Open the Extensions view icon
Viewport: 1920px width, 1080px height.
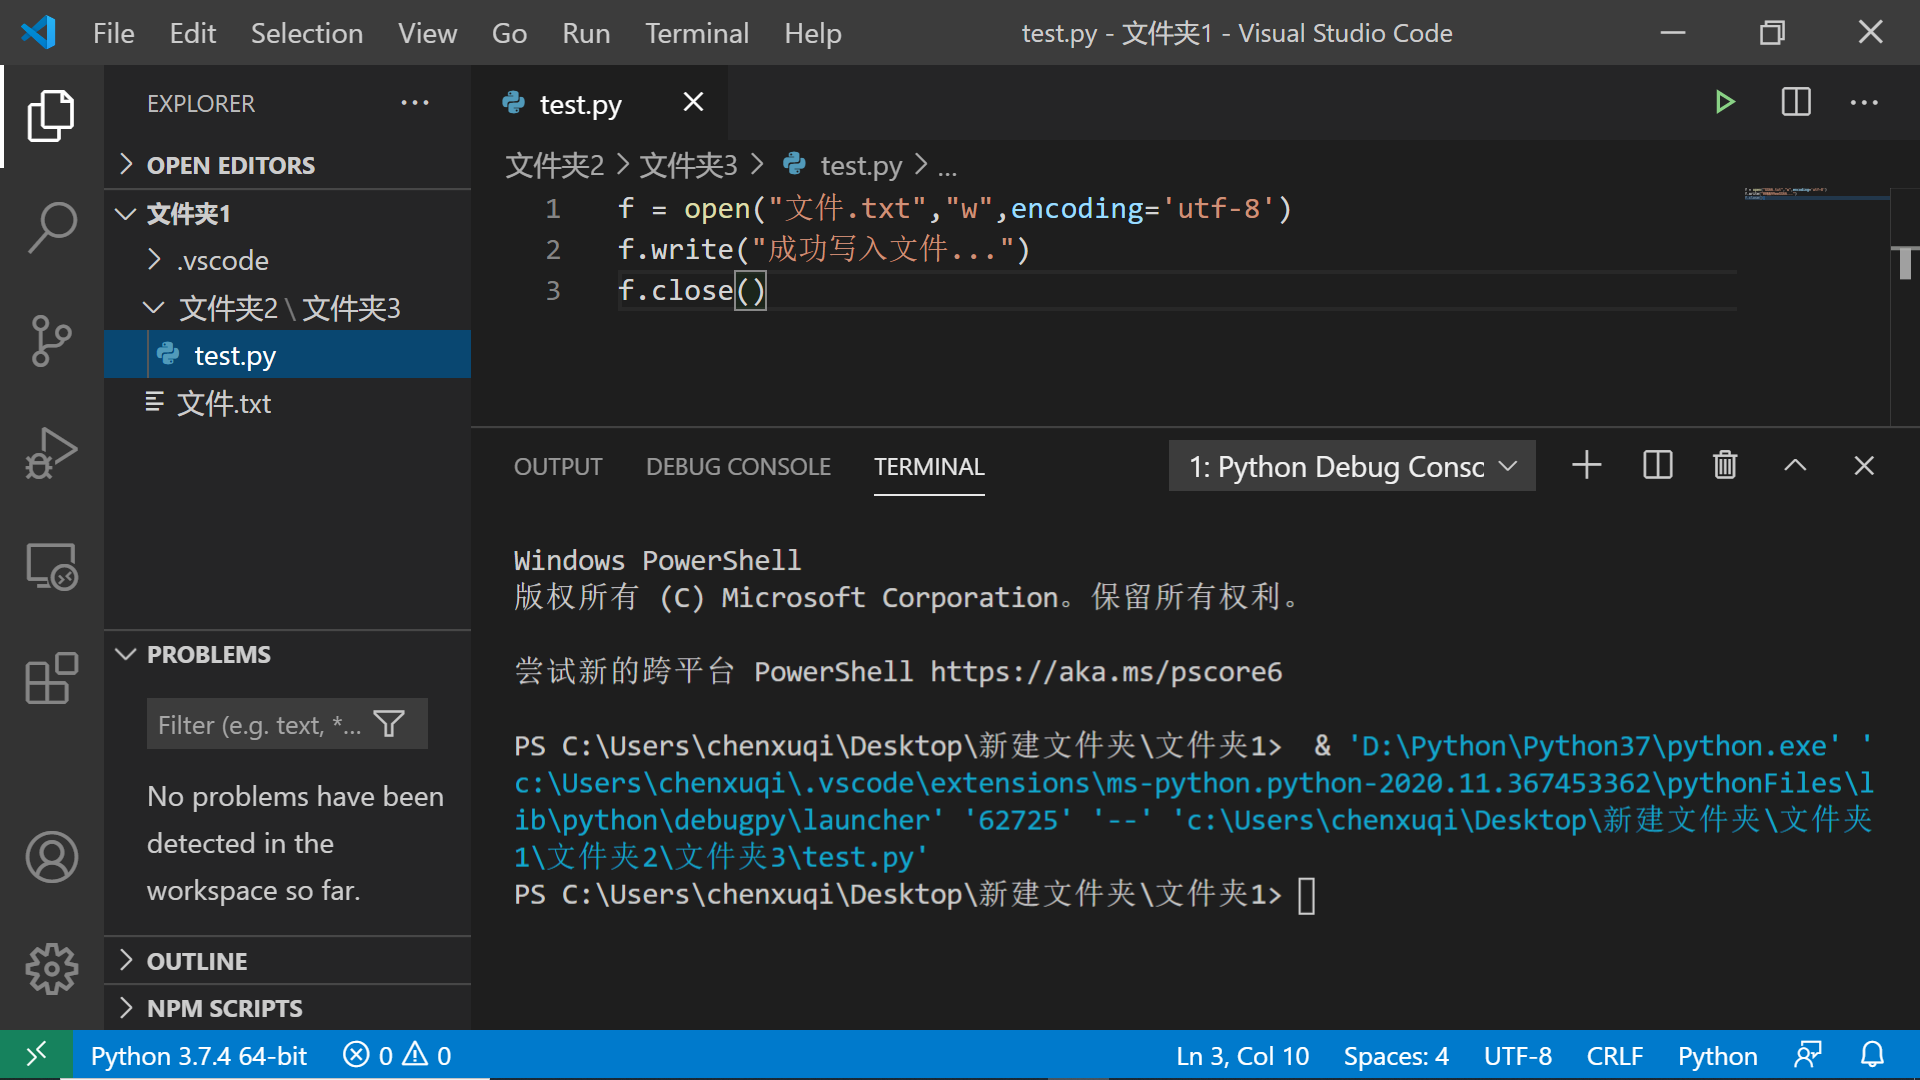52,679
